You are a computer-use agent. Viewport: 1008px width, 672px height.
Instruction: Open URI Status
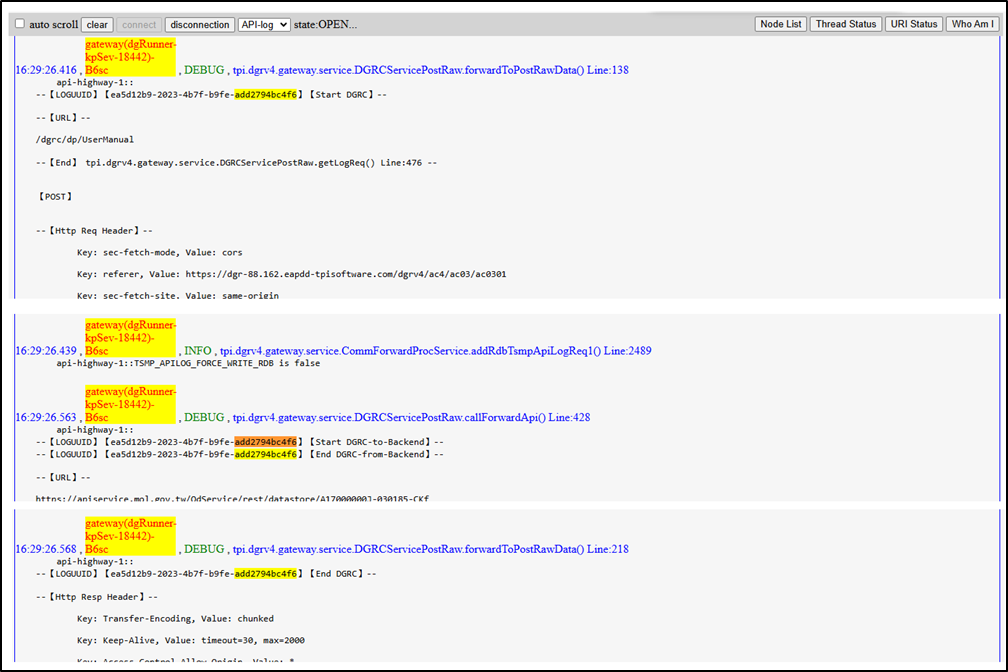913,24
